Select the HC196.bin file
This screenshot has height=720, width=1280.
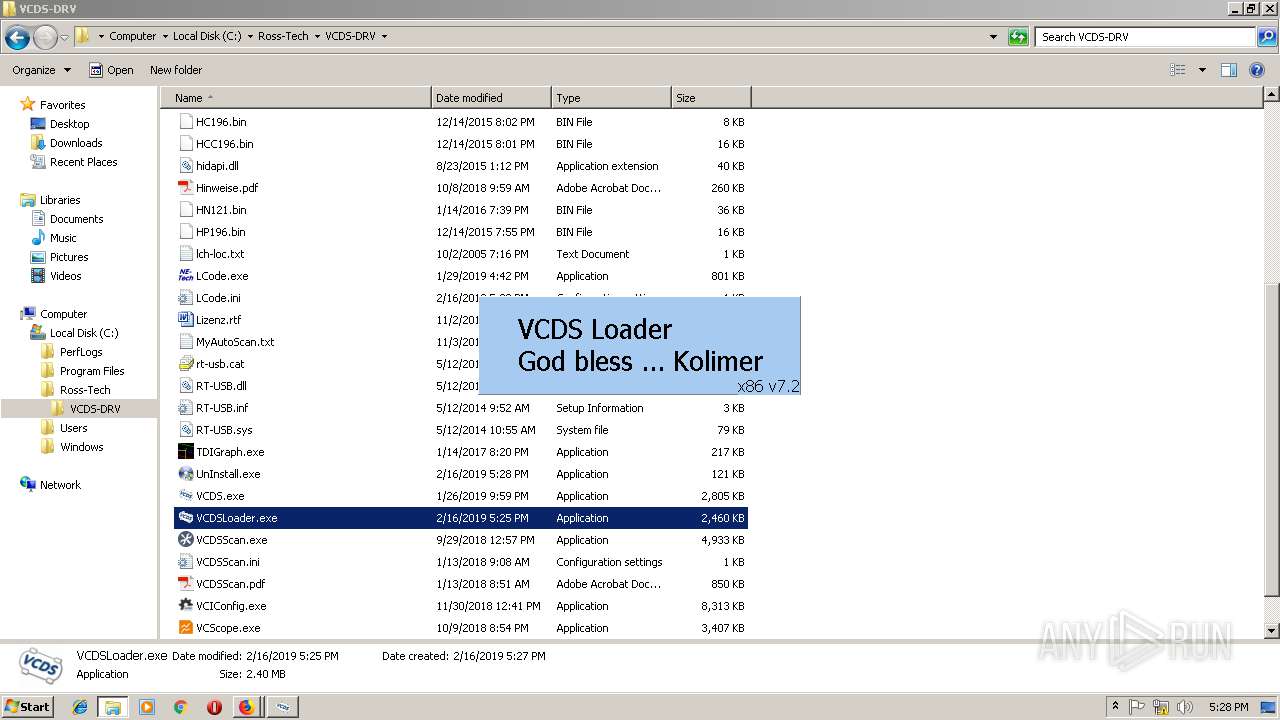pos(221,122)
